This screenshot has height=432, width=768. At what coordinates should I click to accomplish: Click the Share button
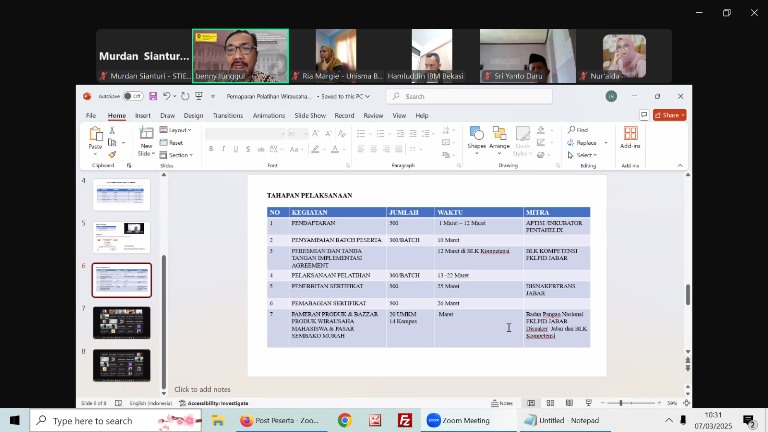coord(669,115)
